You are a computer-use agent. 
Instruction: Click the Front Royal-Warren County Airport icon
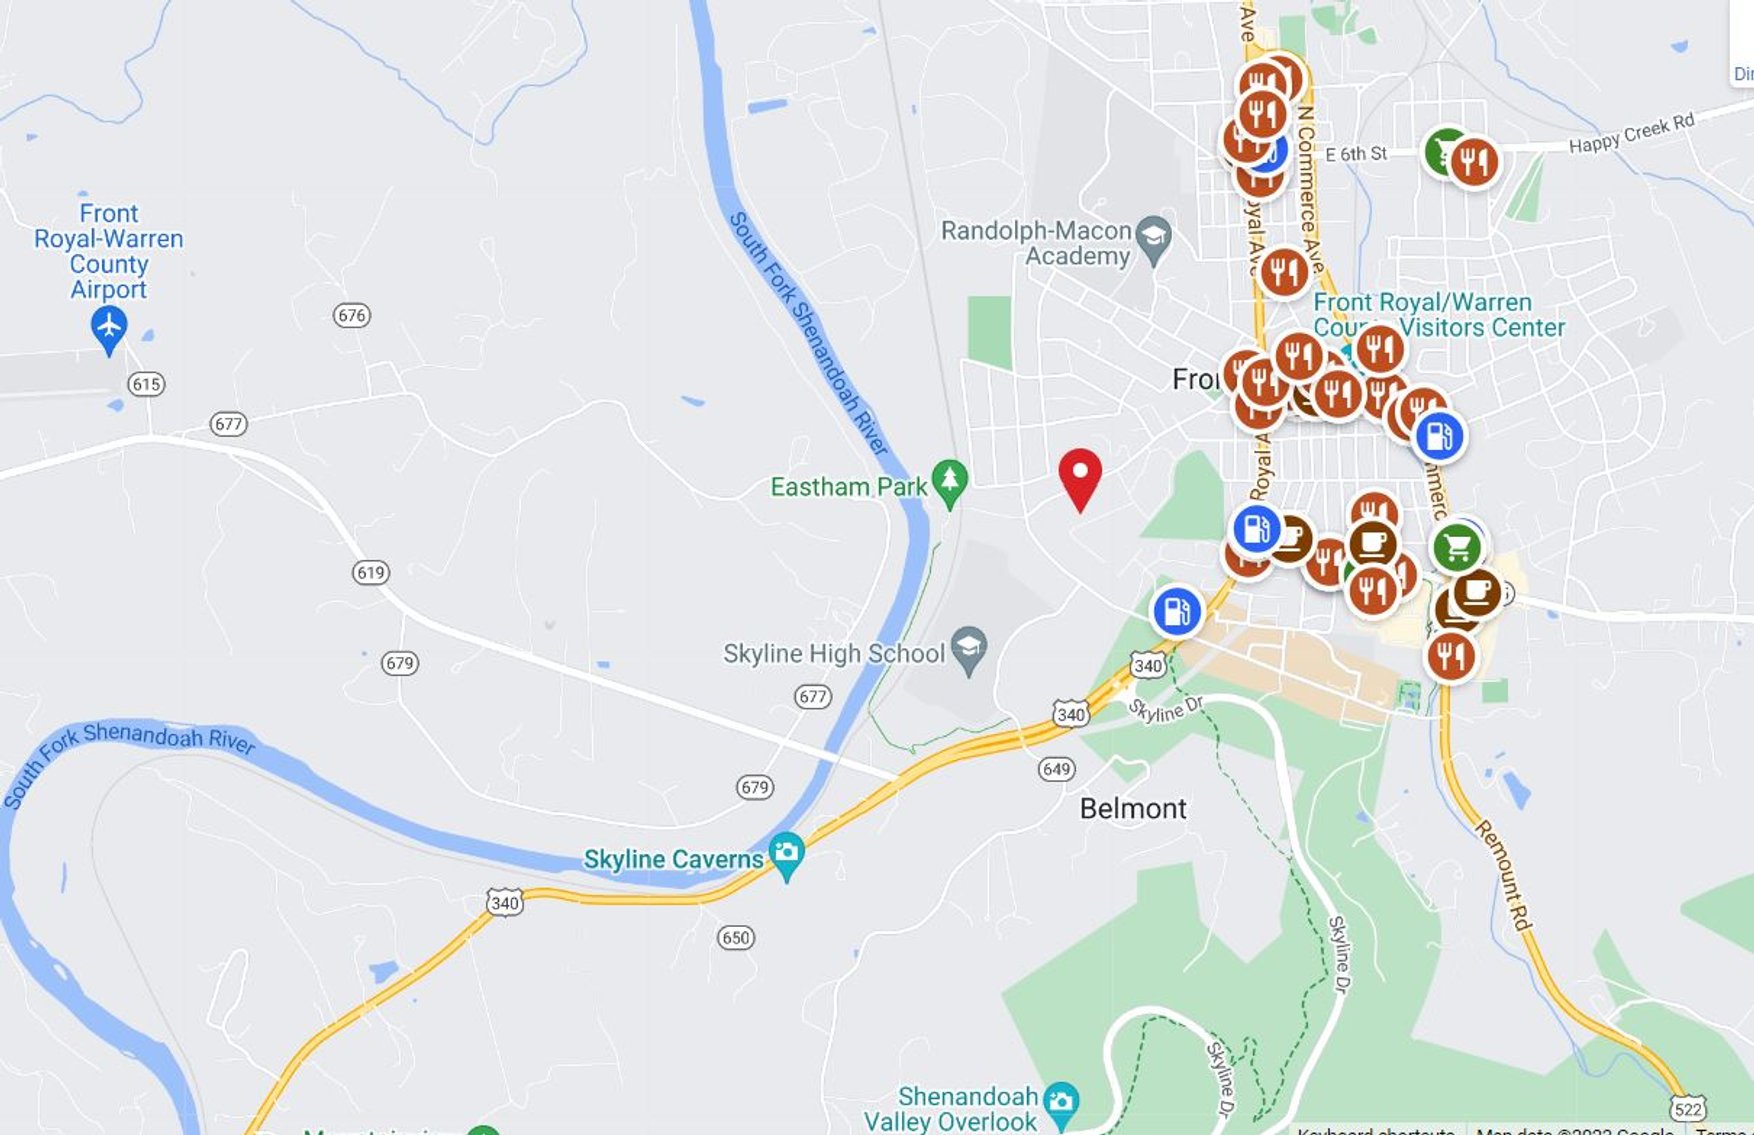(109, 328)
